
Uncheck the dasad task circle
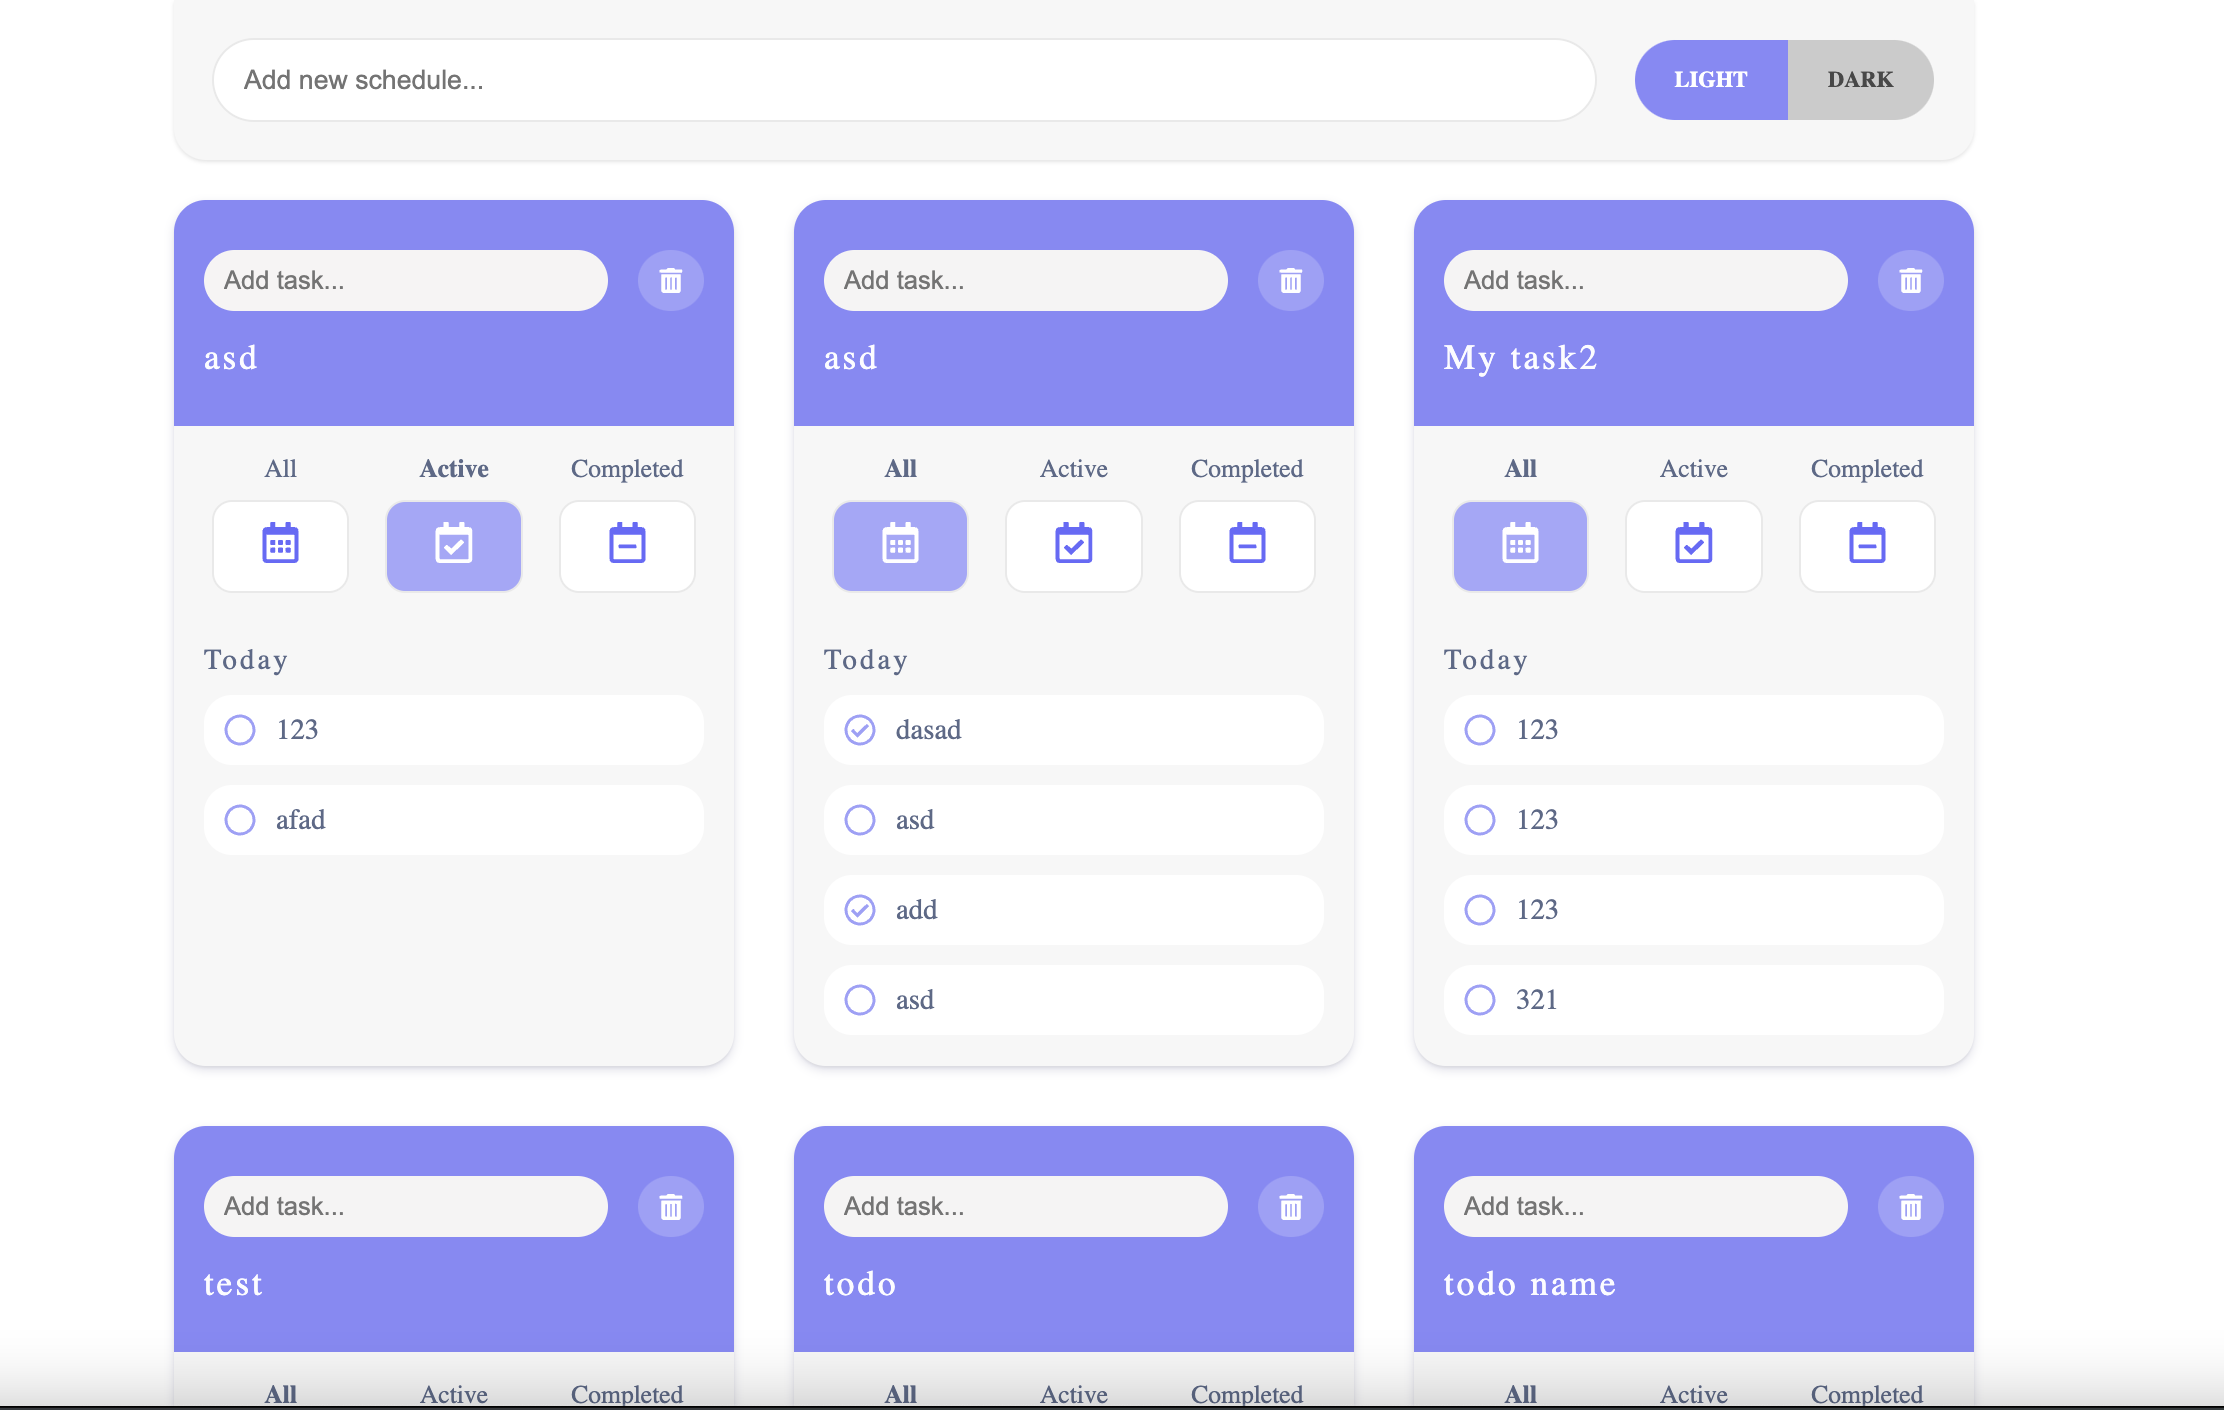[860, 730]
